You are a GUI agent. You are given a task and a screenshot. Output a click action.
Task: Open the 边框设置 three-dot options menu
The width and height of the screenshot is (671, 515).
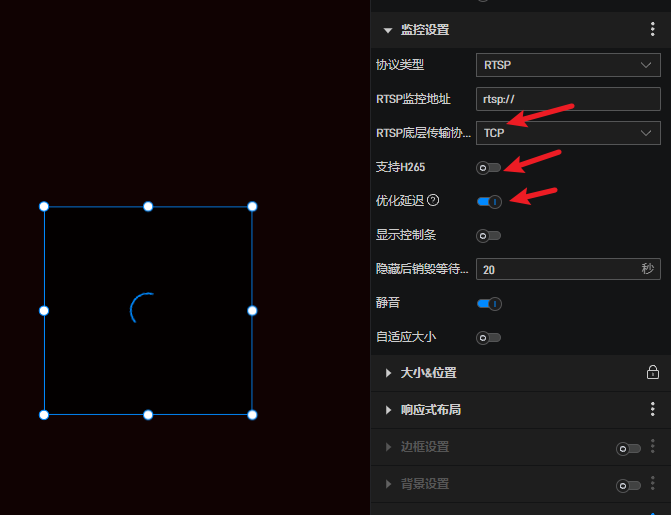point(653,447)
